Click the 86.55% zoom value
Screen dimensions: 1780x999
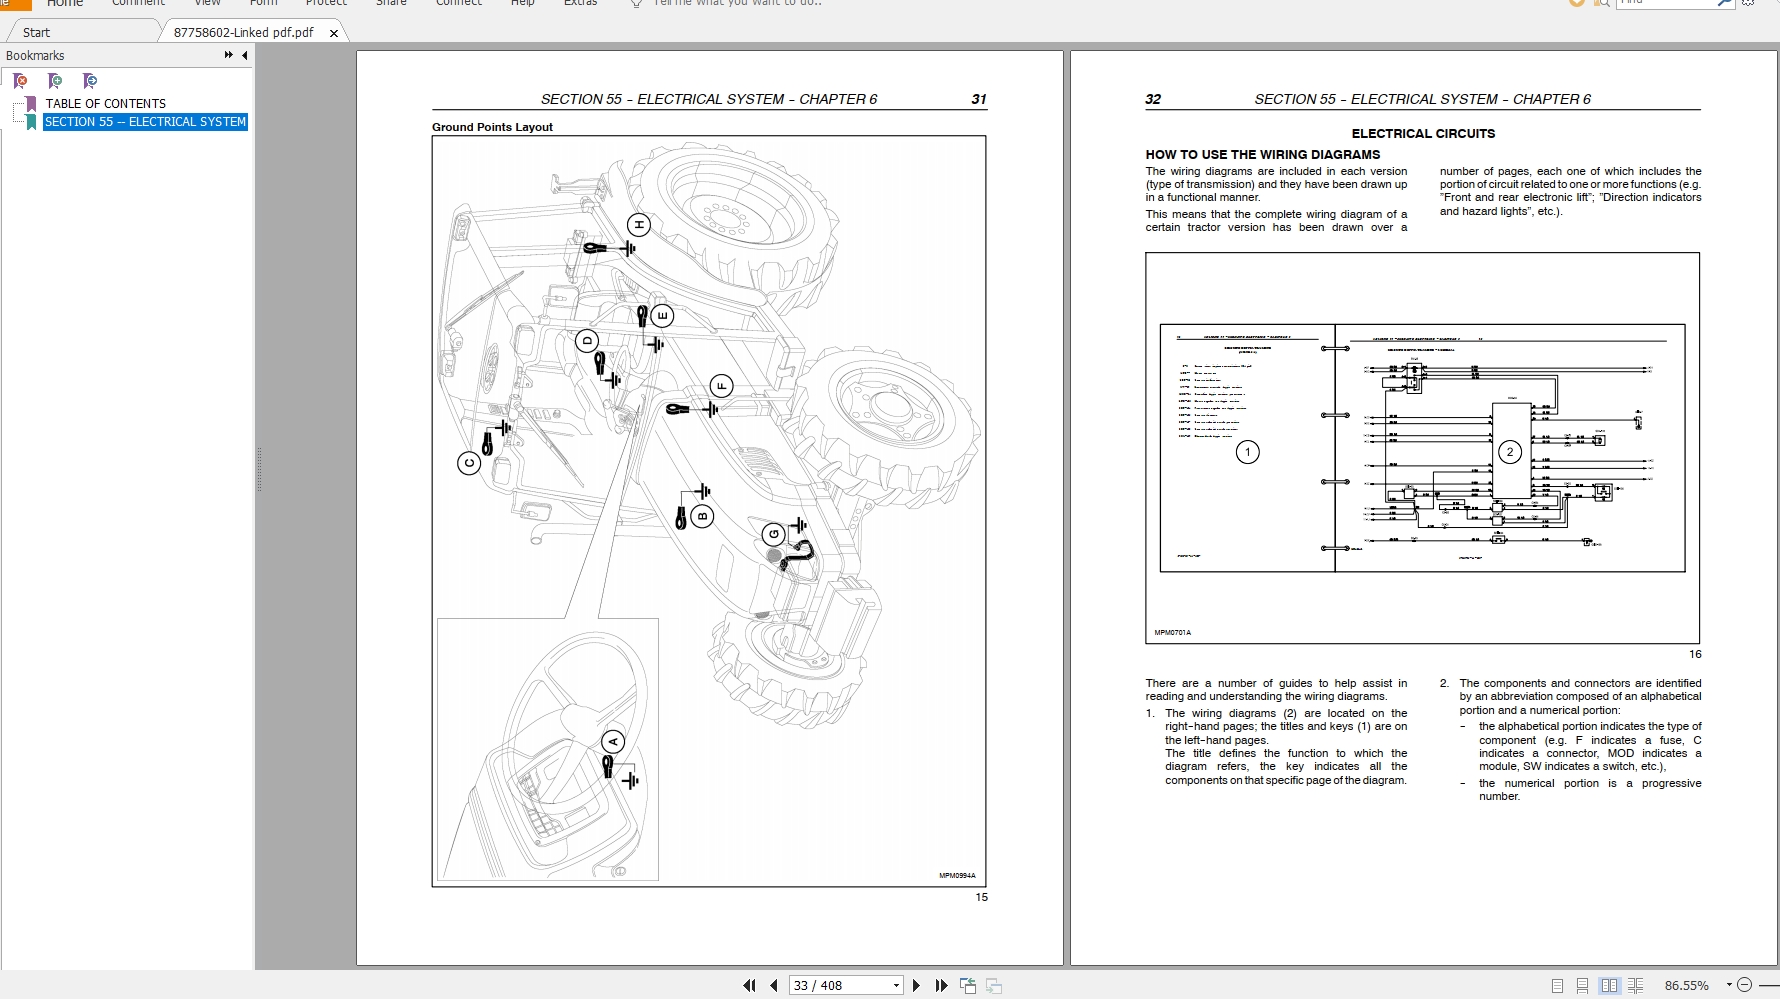point(1686,986)
